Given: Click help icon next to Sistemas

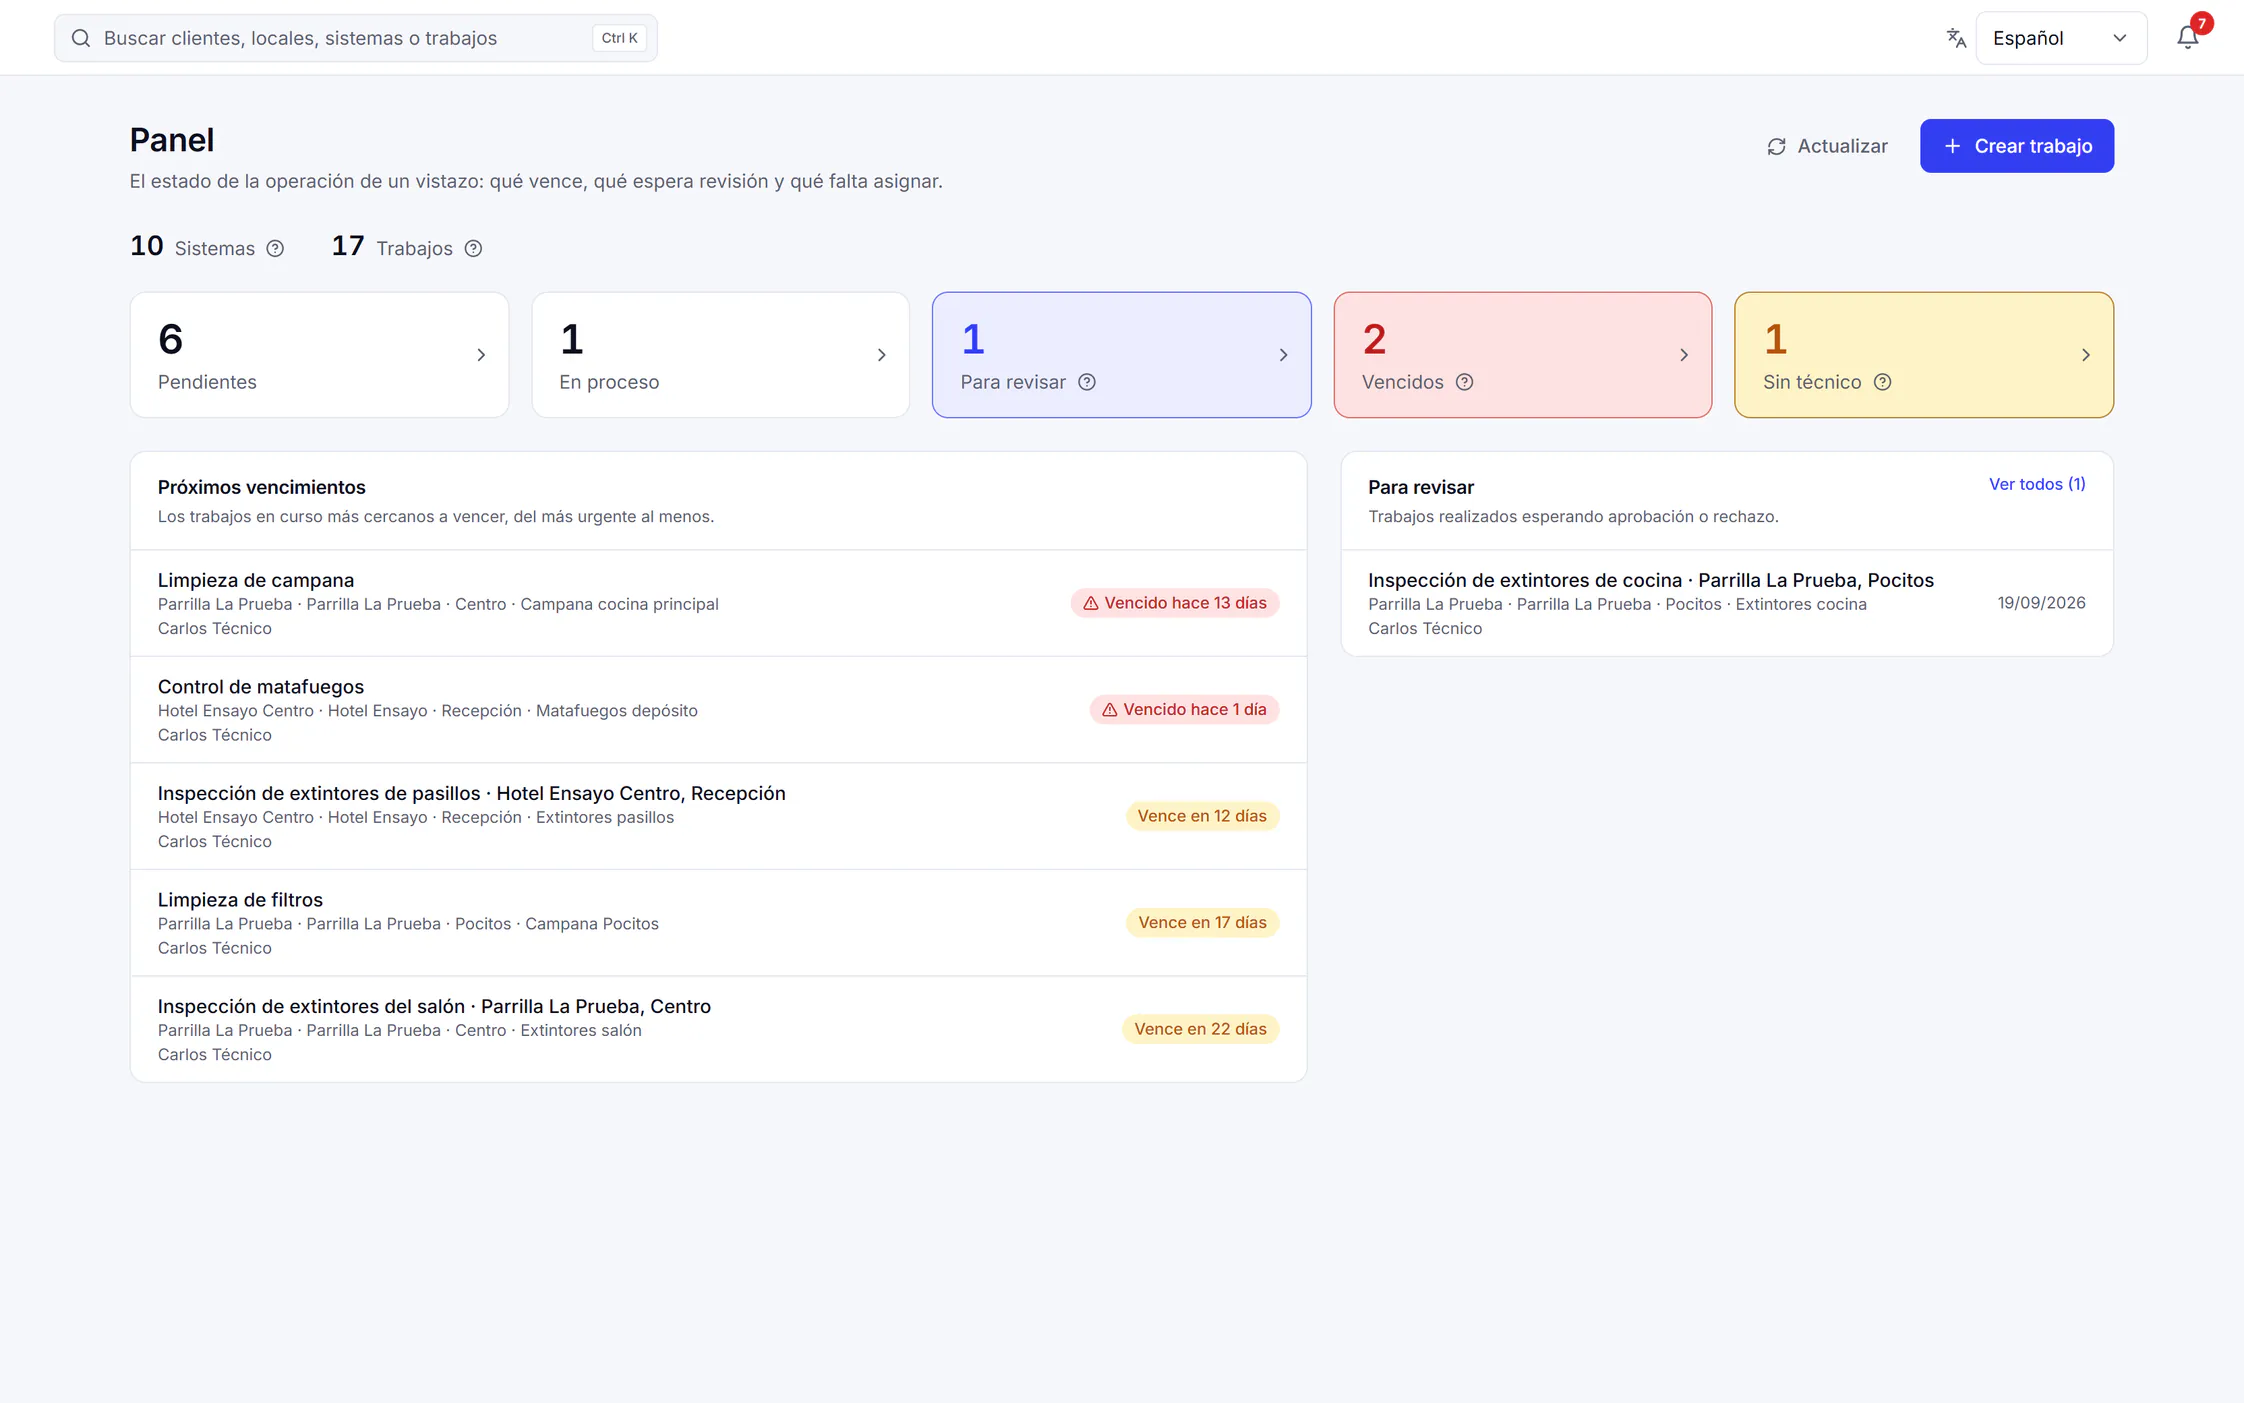Looking at the screenshot, I should 275,249.
